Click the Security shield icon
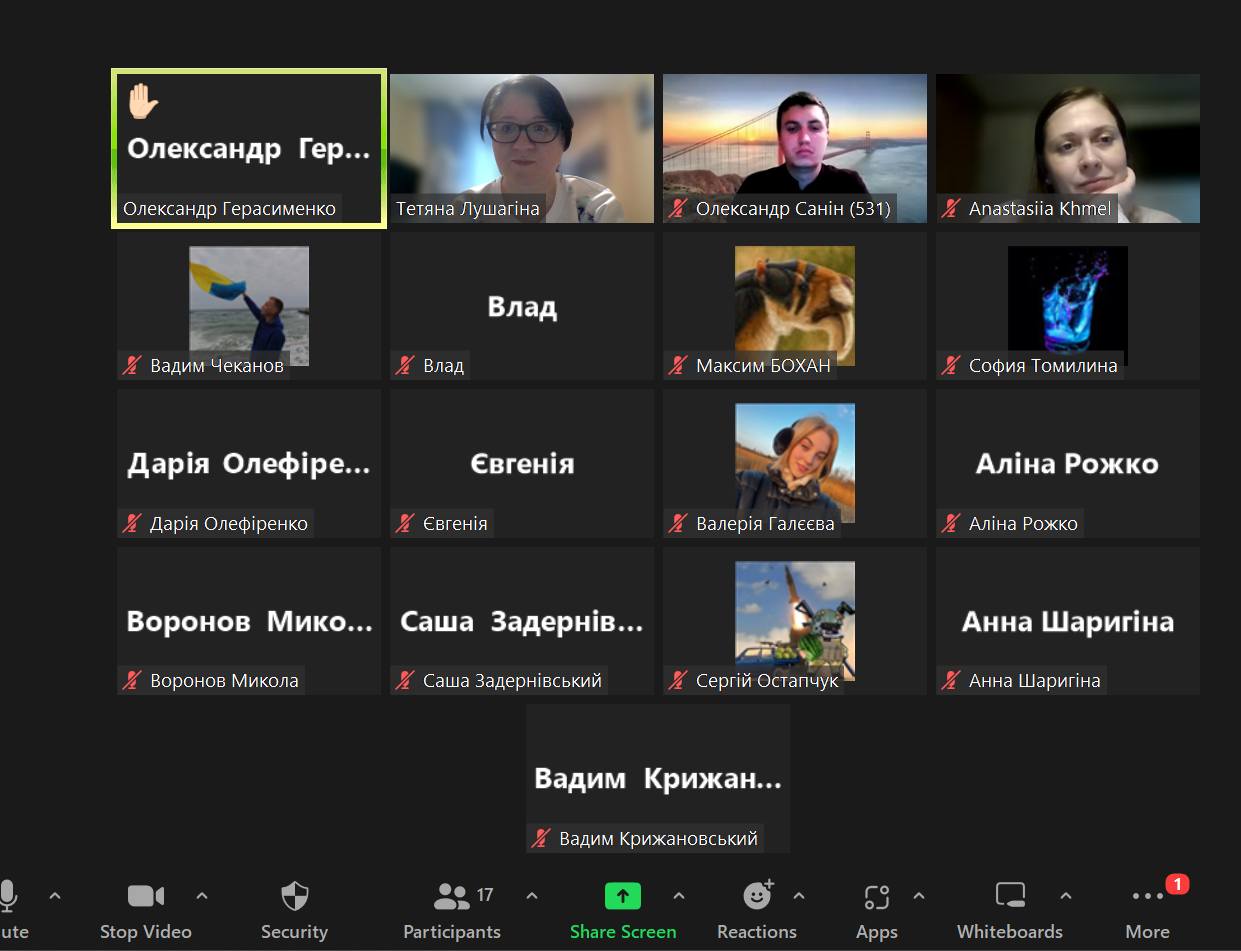Viewport: 1241px width, 951px height. coord(294,896)
